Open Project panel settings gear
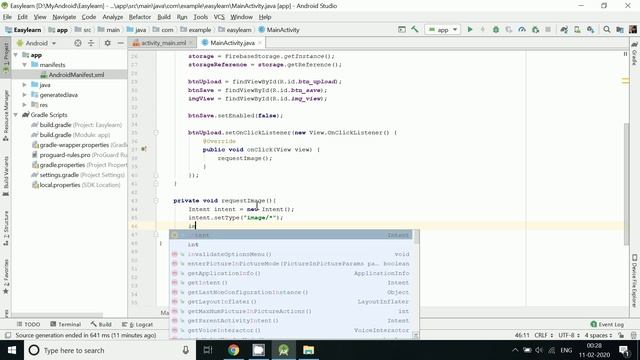This screenshot has height=360, width=640. tap(107, 43)
